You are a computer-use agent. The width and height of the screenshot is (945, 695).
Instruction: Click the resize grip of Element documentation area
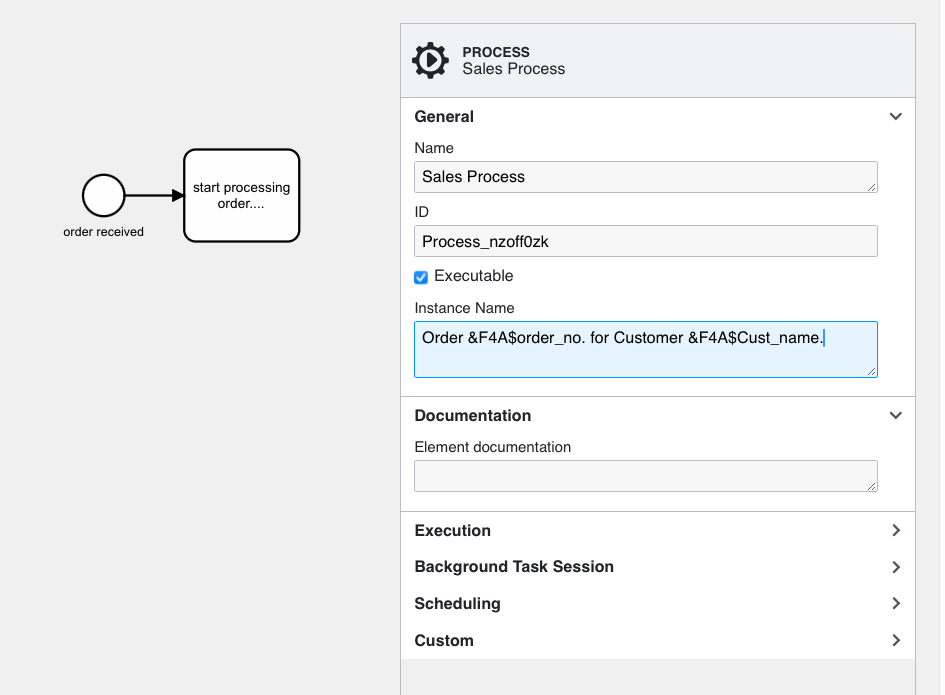(x=871, y=486)
